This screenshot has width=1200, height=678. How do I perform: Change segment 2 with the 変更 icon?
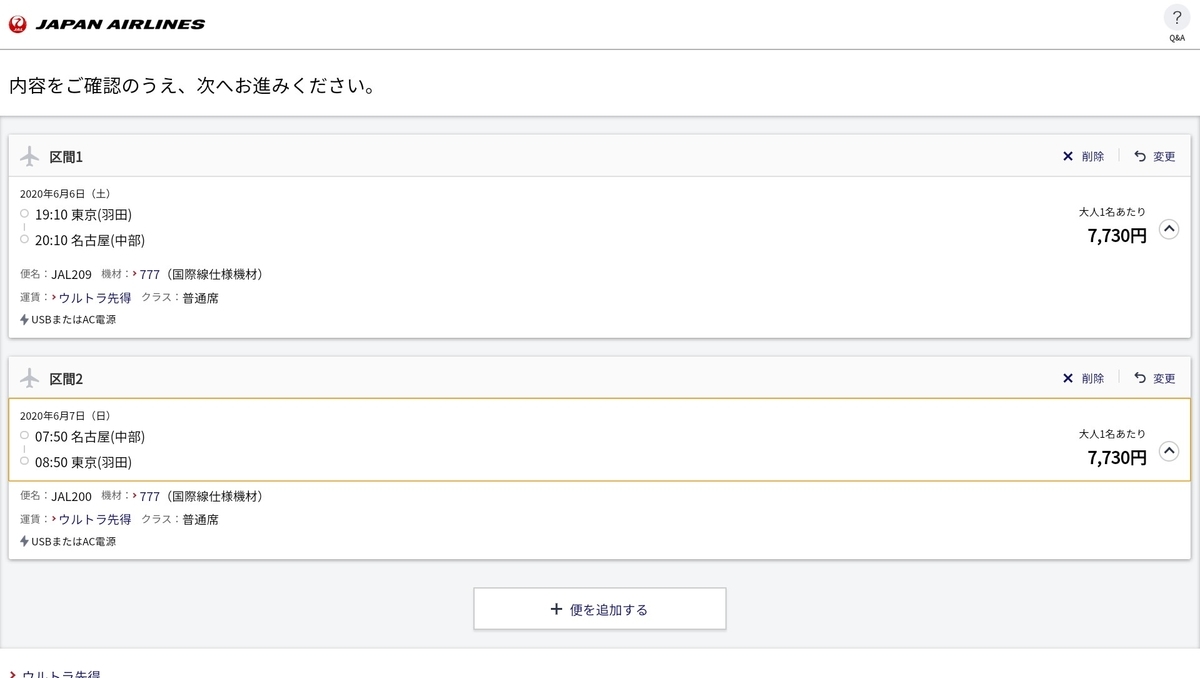click(x=1140, y=378)
